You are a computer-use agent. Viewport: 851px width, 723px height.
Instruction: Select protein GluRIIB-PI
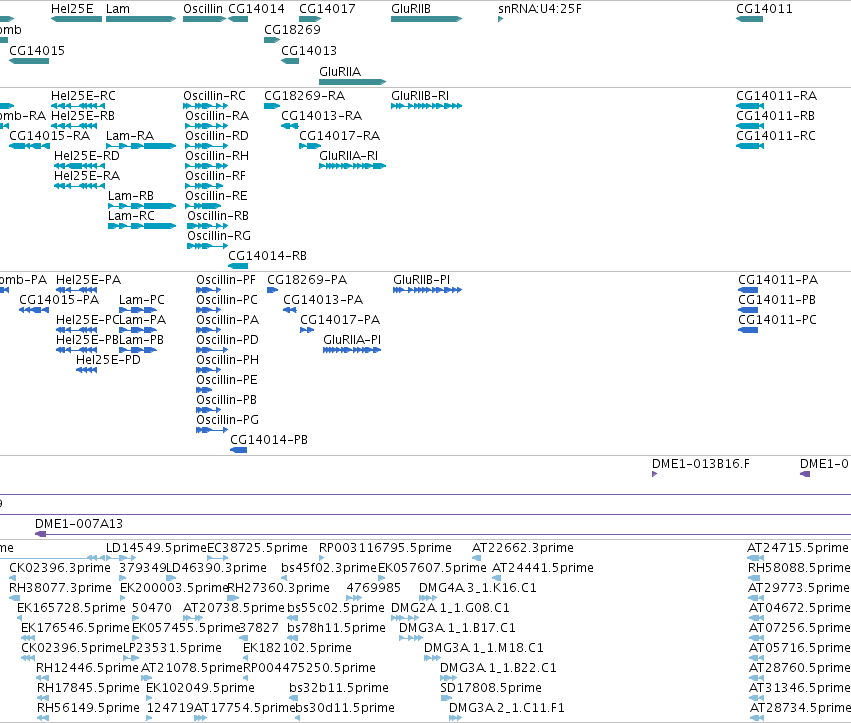422,280
